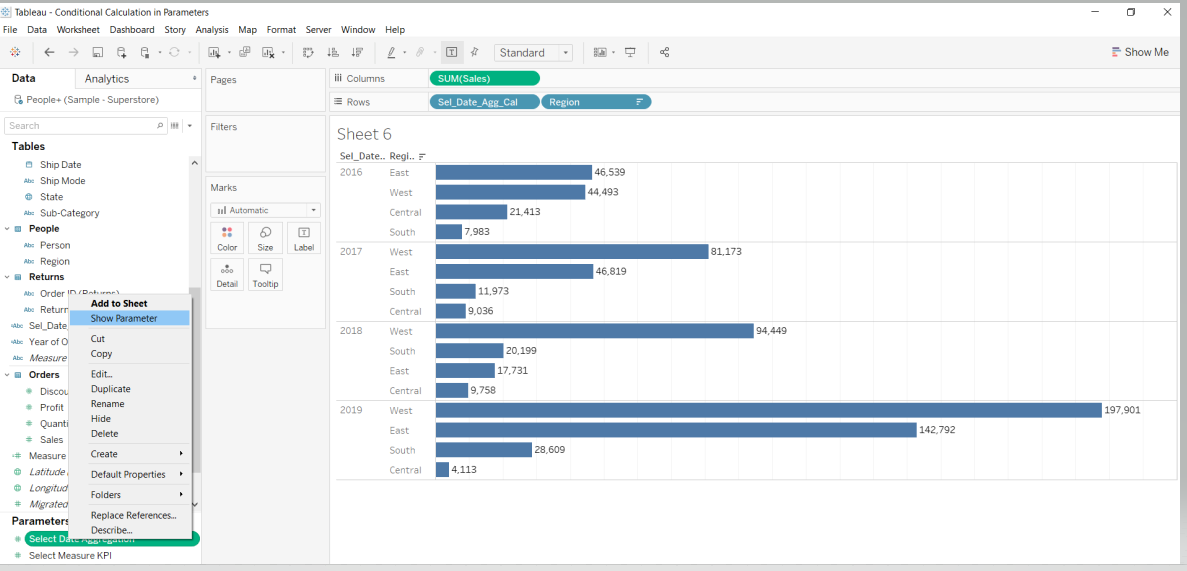The image size is (1187, 571).
Task: Click the Save workbook icon
Action: 98,52
